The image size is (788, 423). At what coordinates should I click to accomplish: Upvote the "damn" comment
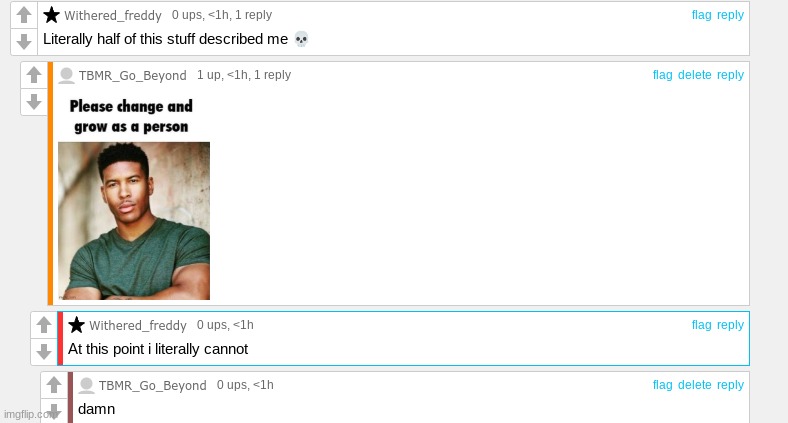[x=54, y=385]
